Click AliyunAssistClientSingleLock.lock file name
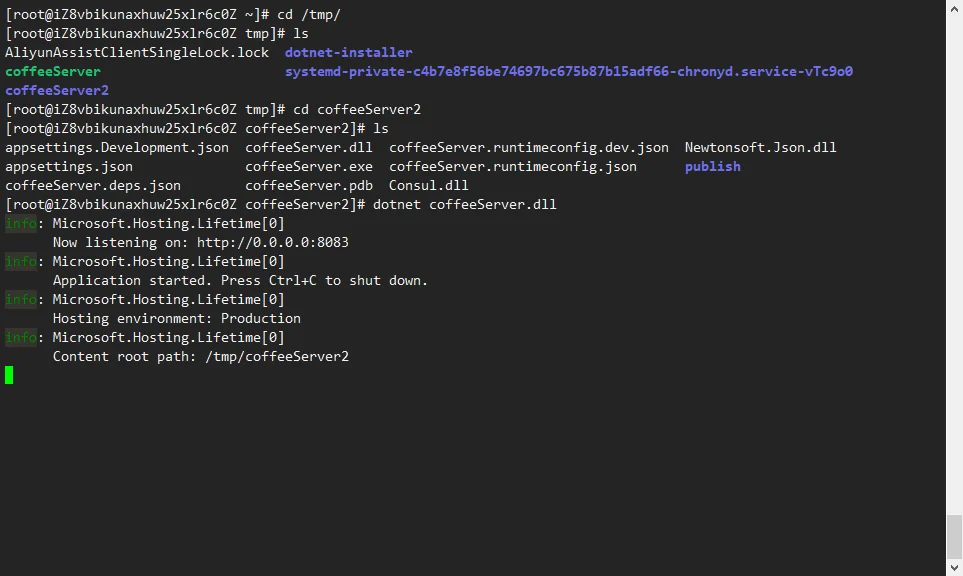This screenshot has width=963, height=576. click(x=137, y=53)
